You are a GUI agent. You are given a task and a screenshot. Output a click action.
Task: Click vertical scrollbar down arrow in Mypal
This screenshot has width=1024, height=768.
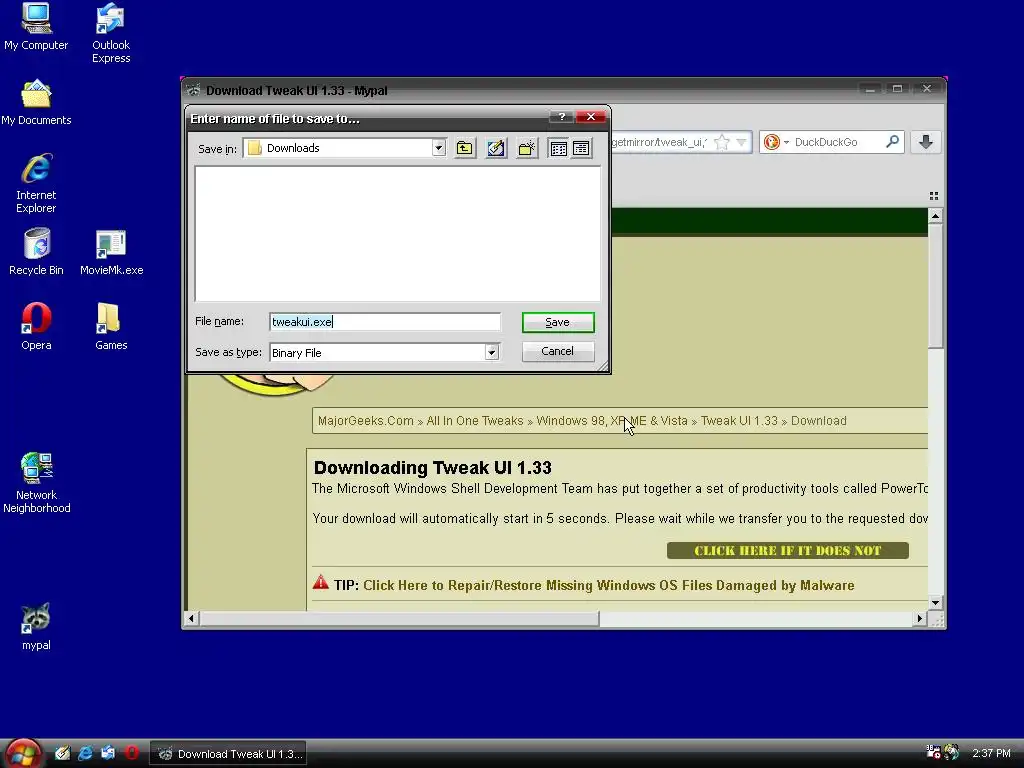point(935,602)
